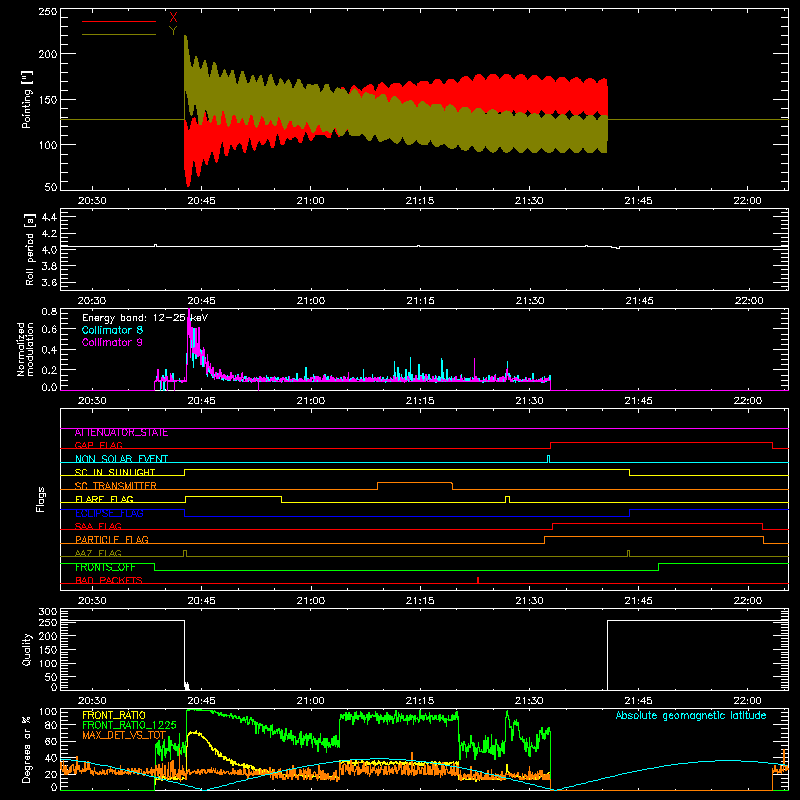
Task: Click the 80 tick on Degrees axis
Action: tap(51, 725)
